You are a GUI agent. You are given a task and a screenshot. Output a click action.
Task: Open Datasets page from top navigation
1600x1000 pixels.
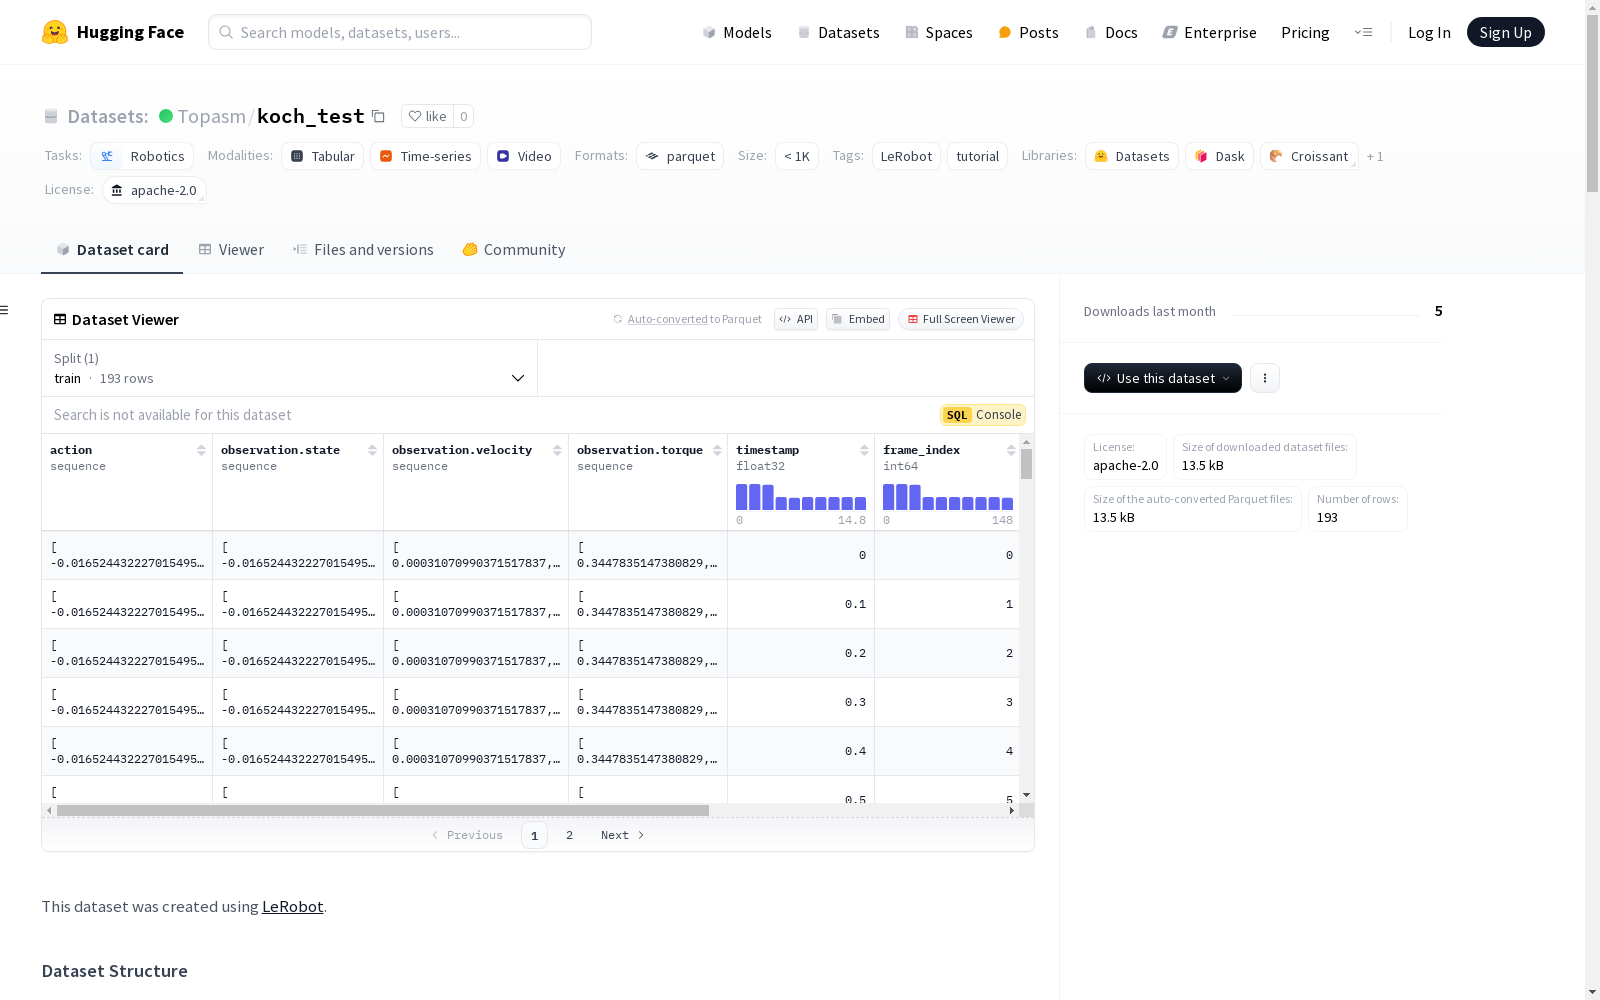[x=838, y=32]
